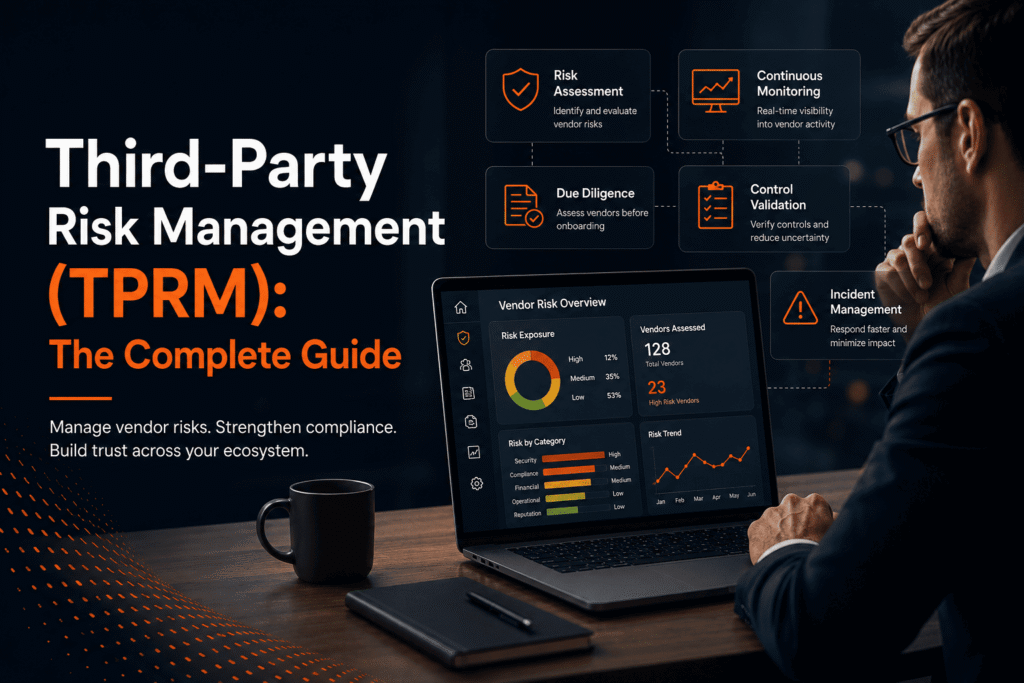Click the orange "(TPRM):" headline
Viewport: 1024px width, 683px height.
[167, 293]
